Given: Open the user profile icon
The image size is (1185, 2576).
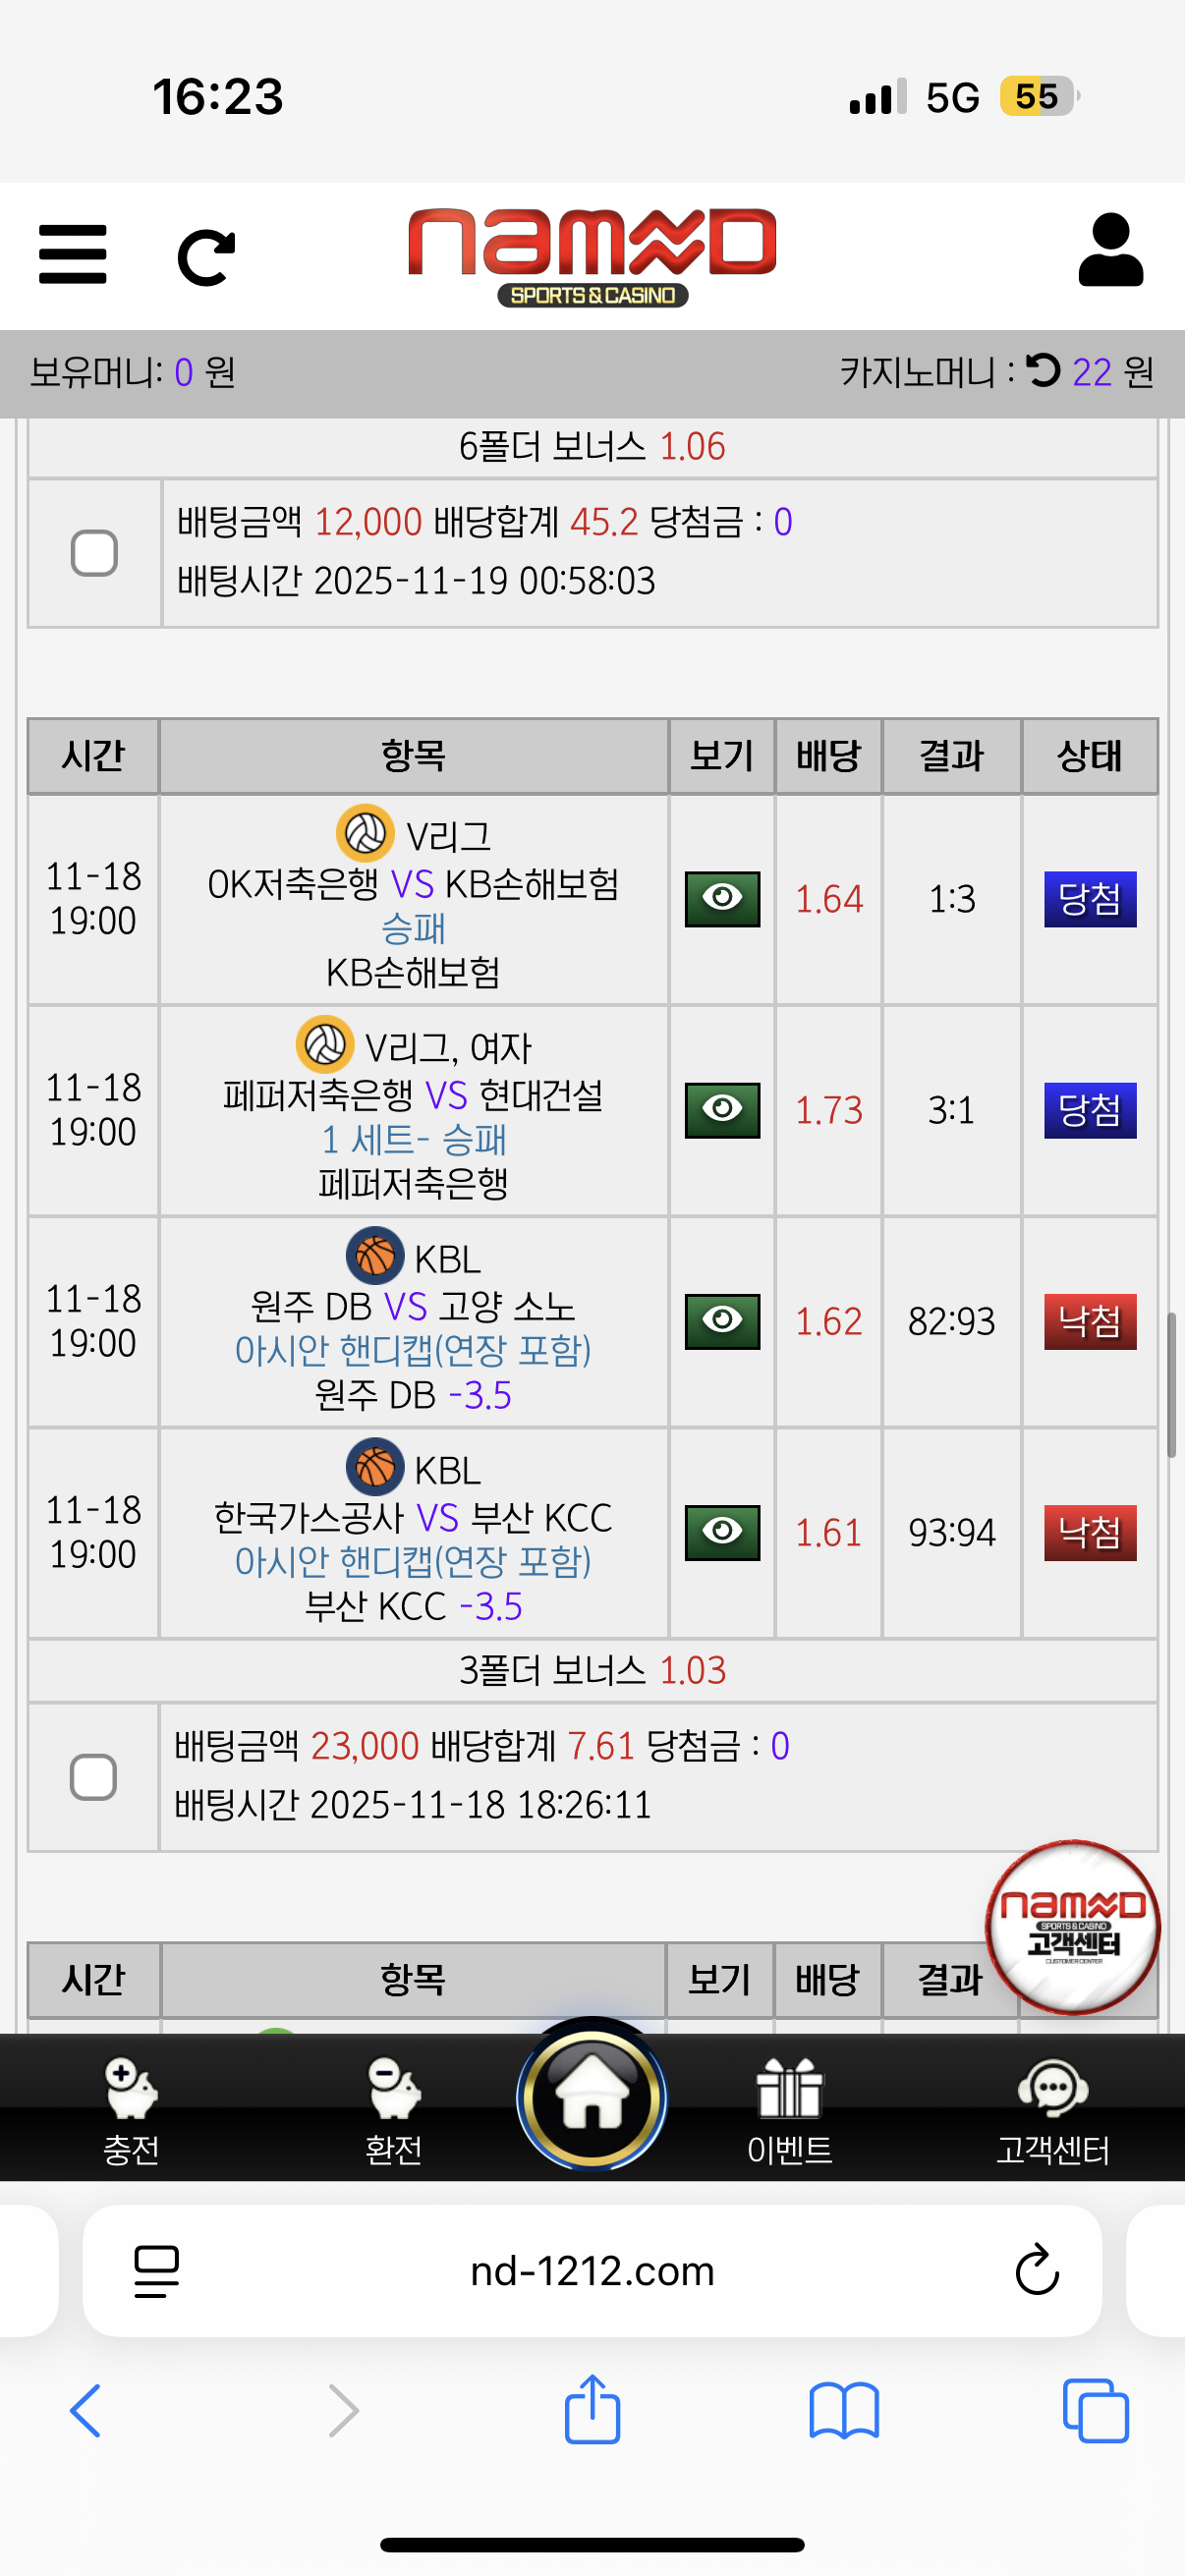Looking at the screenshot, I should [1110, 250].
